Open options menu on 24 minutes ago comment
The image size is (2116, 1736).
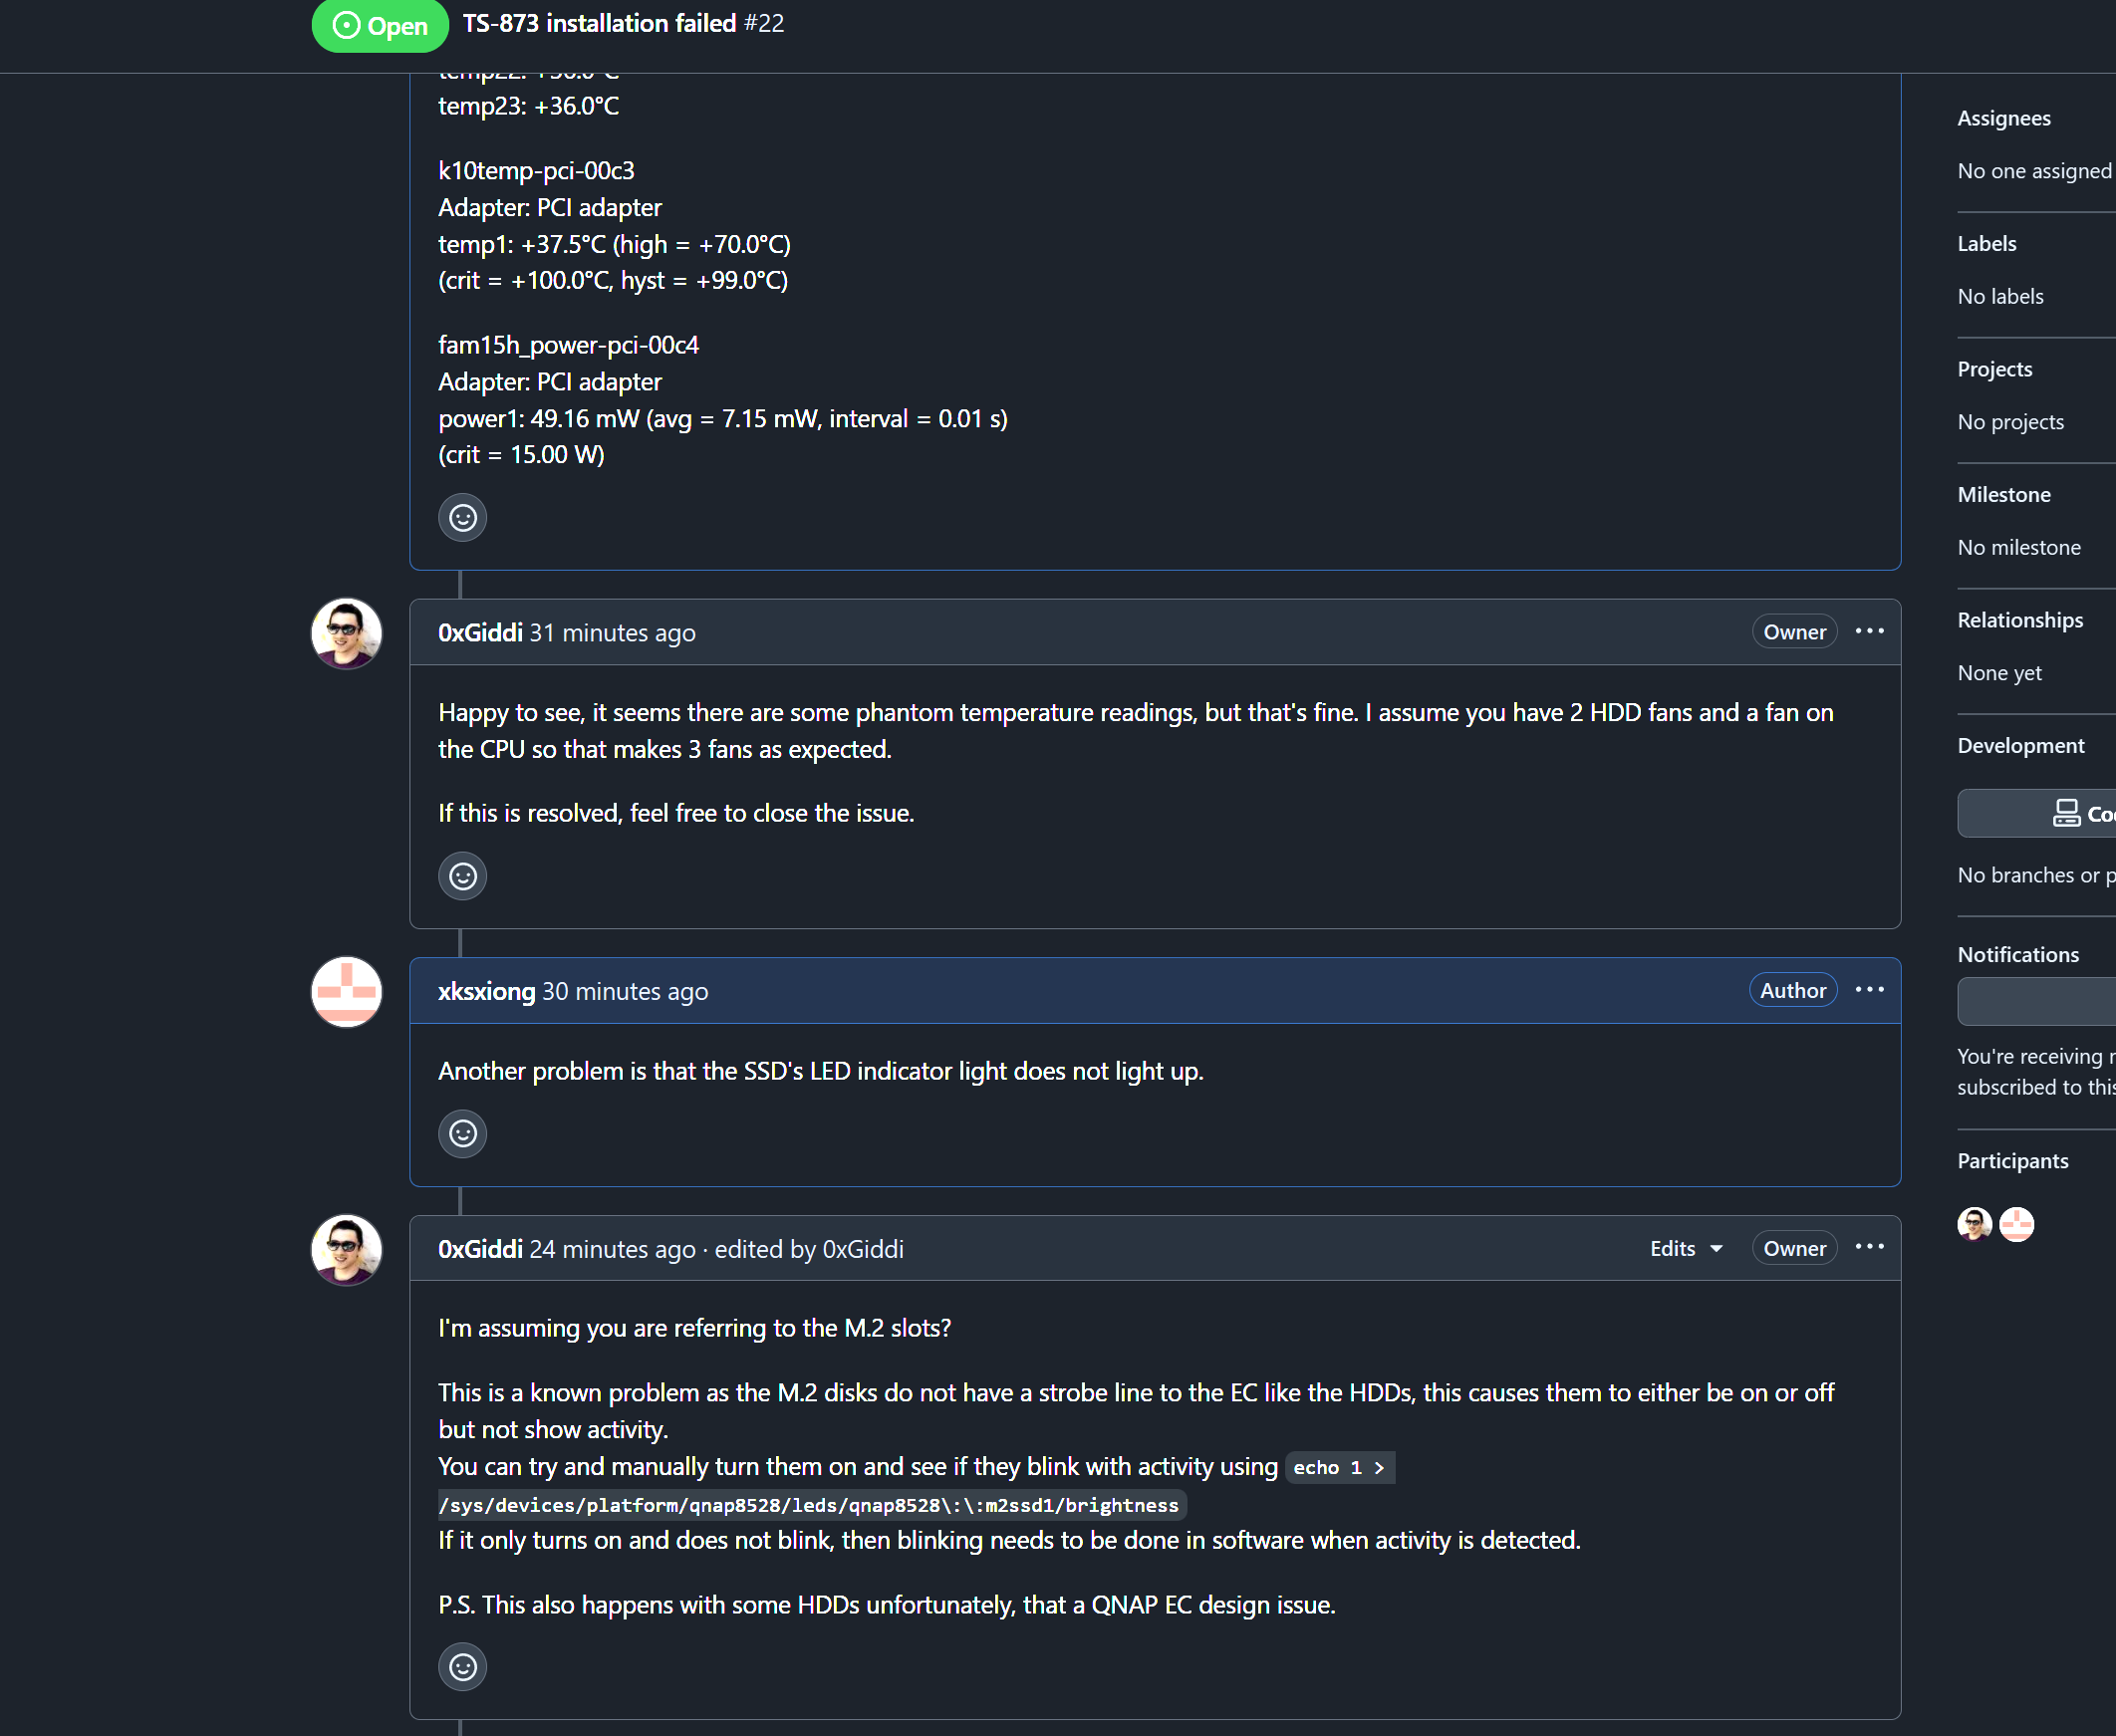click(x=1869, y=1248)
